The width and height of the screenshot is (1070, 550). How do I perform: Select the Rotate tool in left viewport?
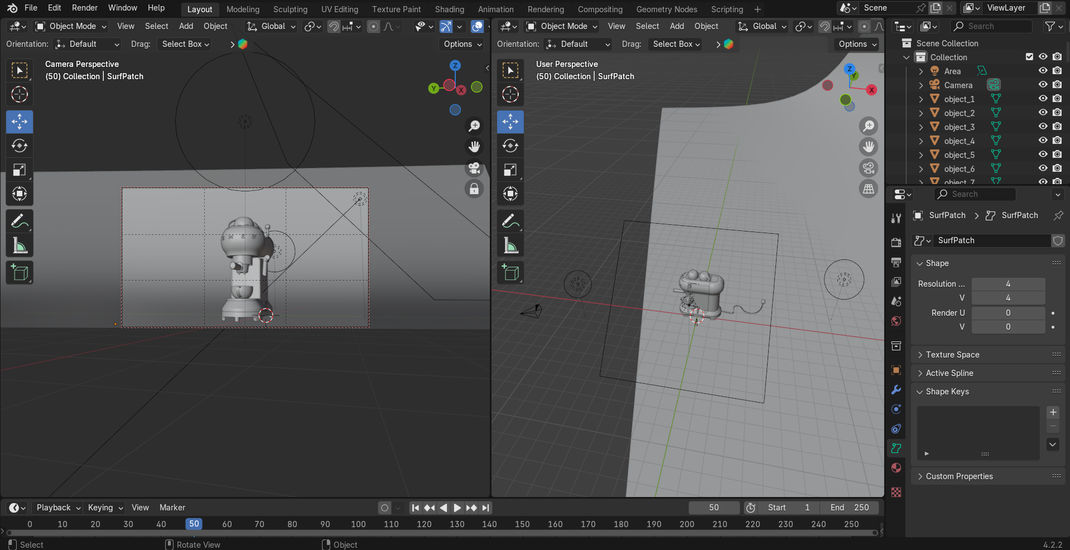[x=19, y=145]
